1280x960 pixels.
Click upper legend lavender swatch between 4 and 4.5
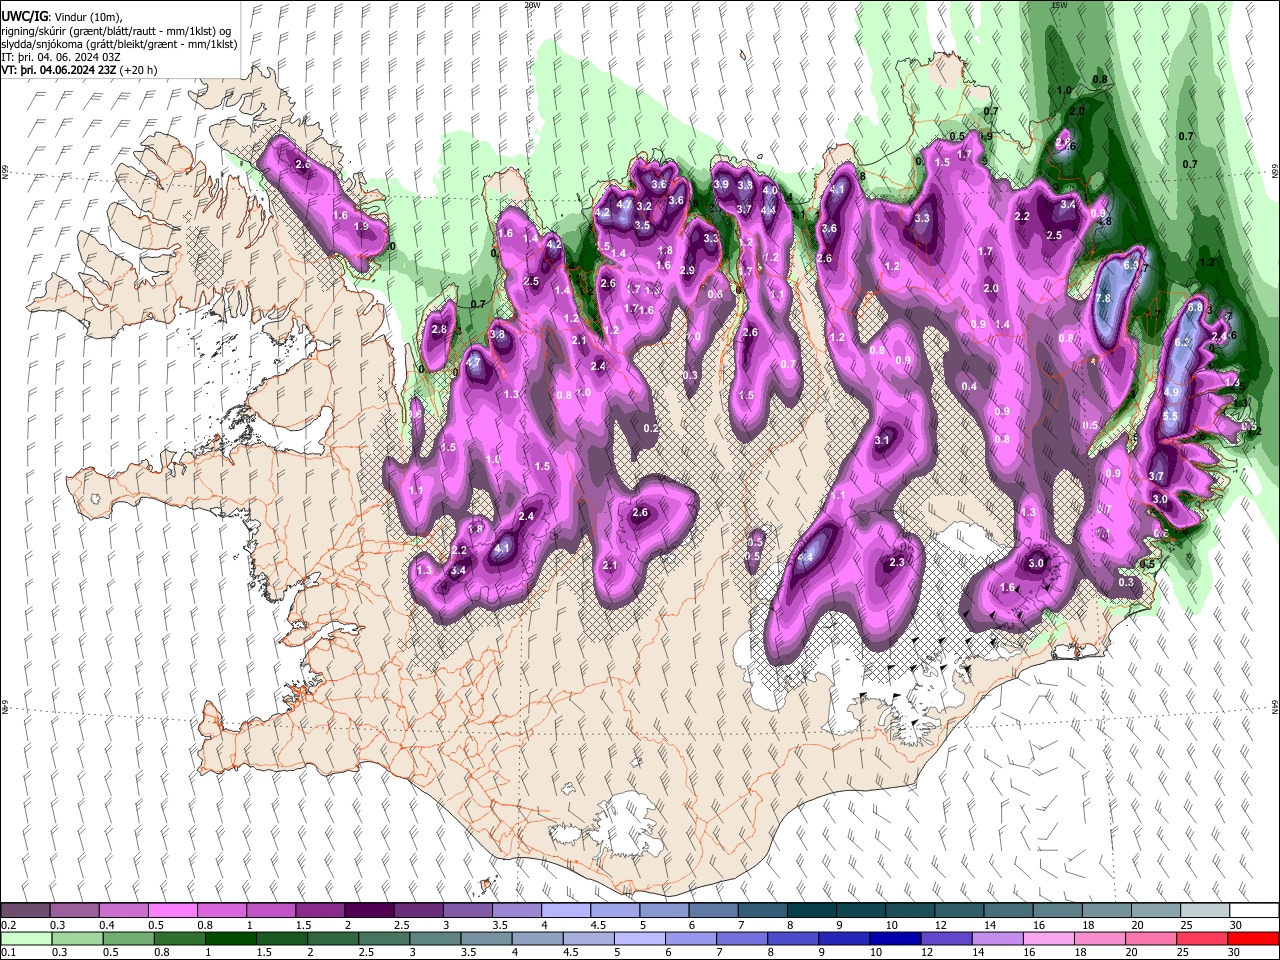coord(565,911)
